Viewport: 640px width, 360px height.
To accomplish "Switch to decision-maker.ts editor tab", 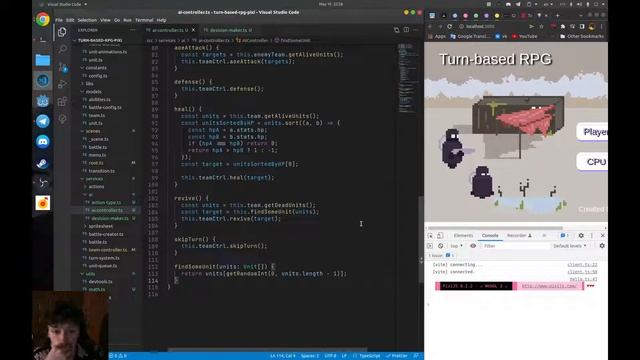I will [x=228, y=30].
